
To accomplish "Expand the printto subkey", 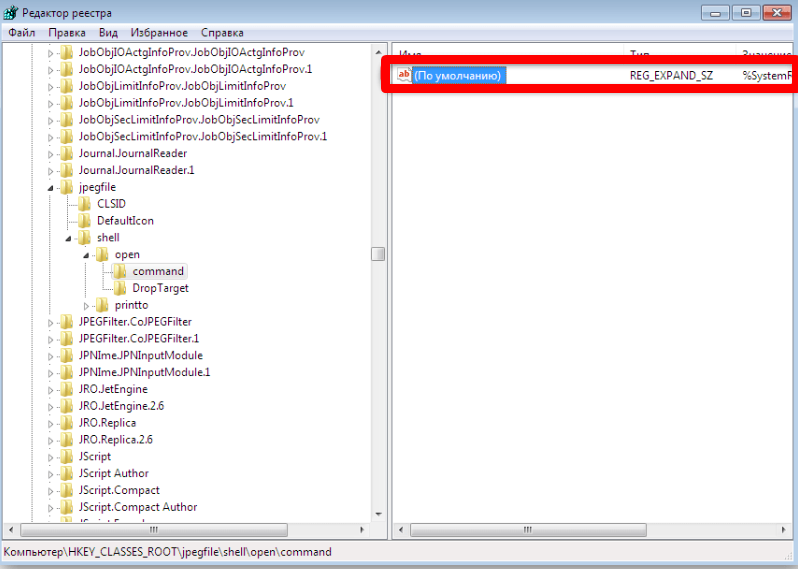I will point(86,305).
